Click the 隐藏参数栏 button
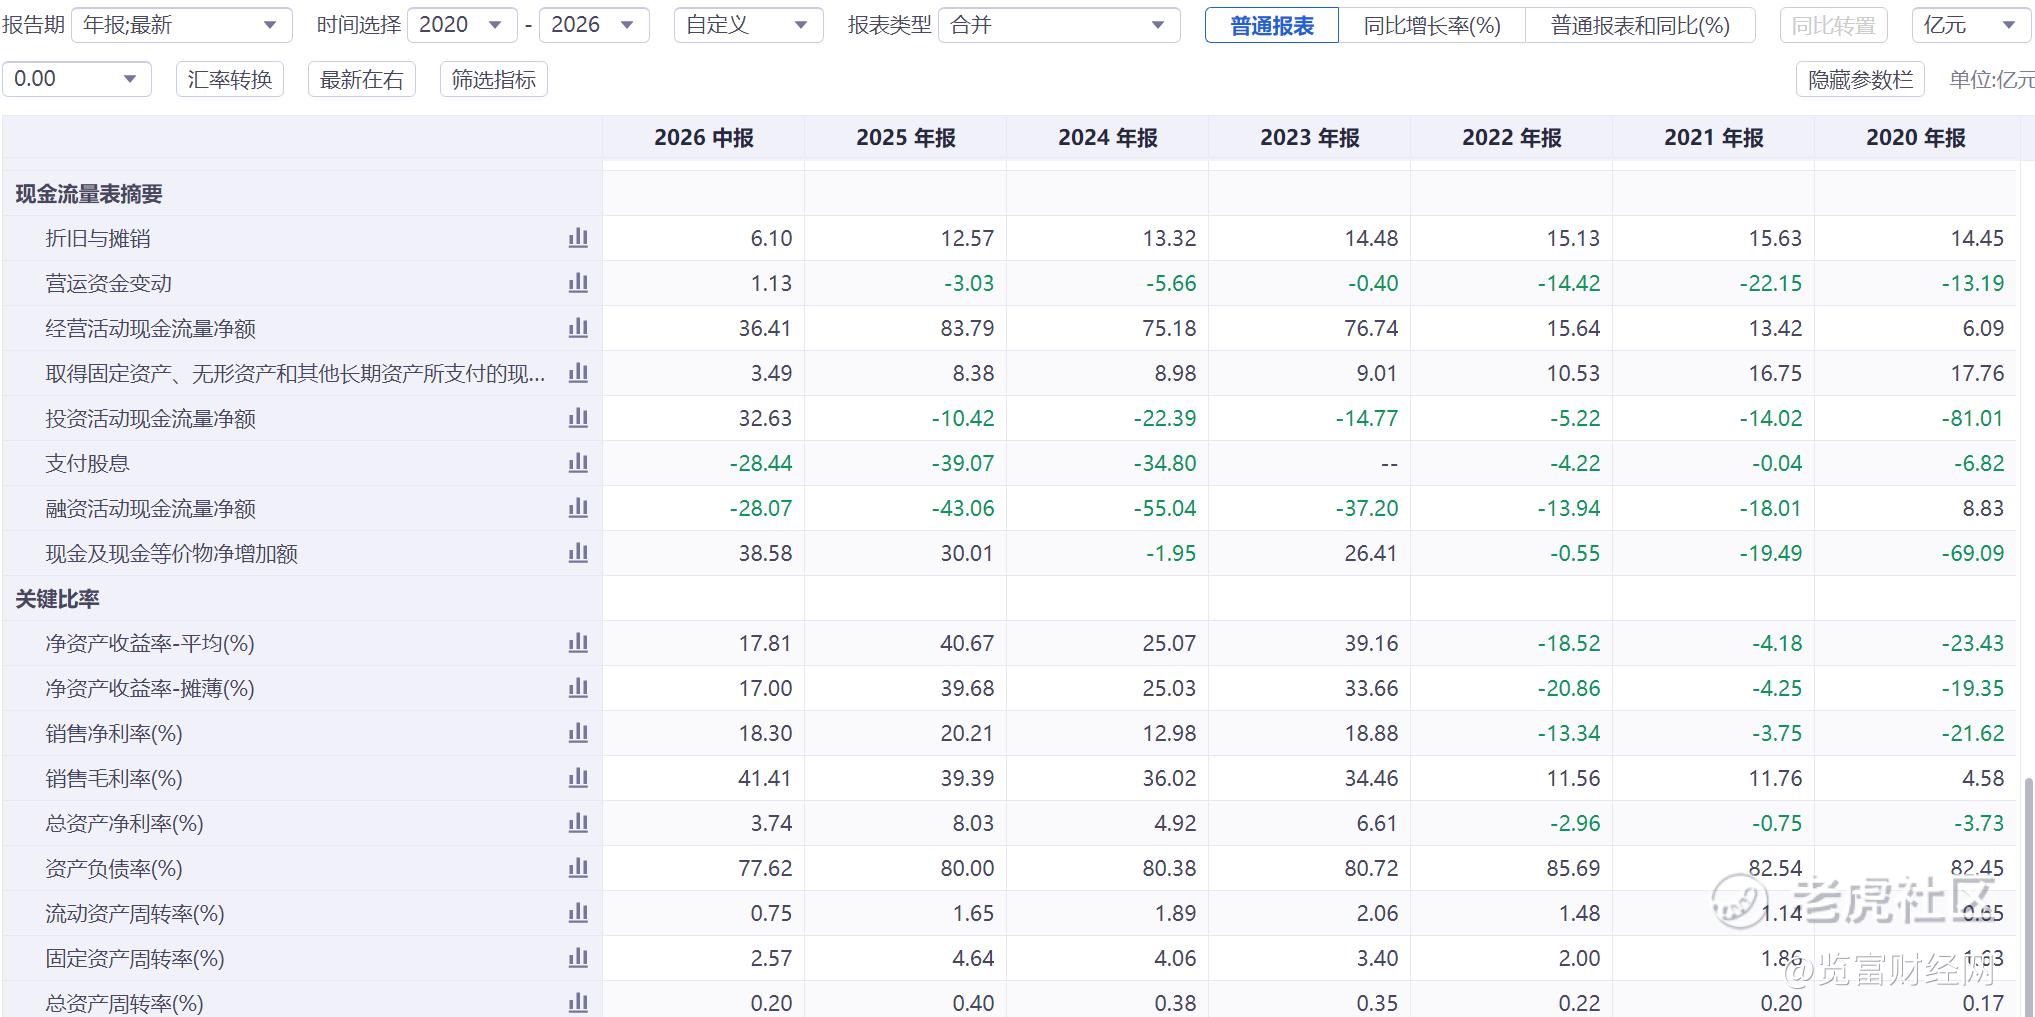The image size is (2035, 1017). tap(1861, 79)
